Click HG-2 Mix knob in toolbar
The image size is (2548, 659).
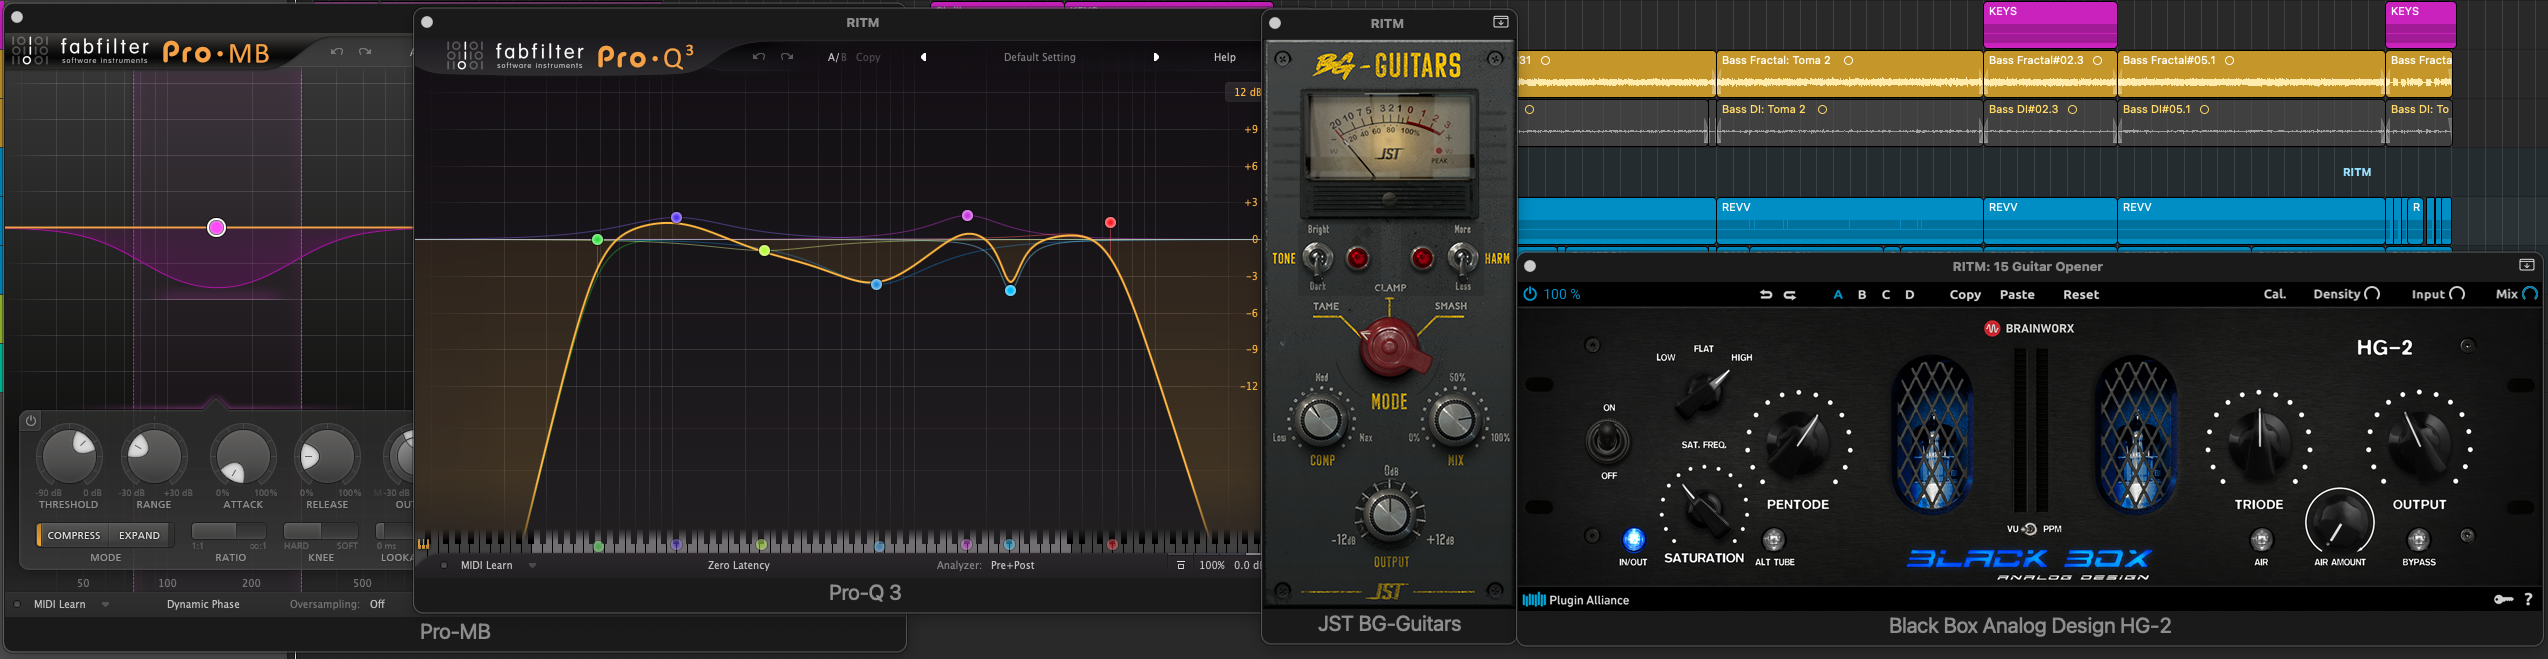click(2530, 294)
